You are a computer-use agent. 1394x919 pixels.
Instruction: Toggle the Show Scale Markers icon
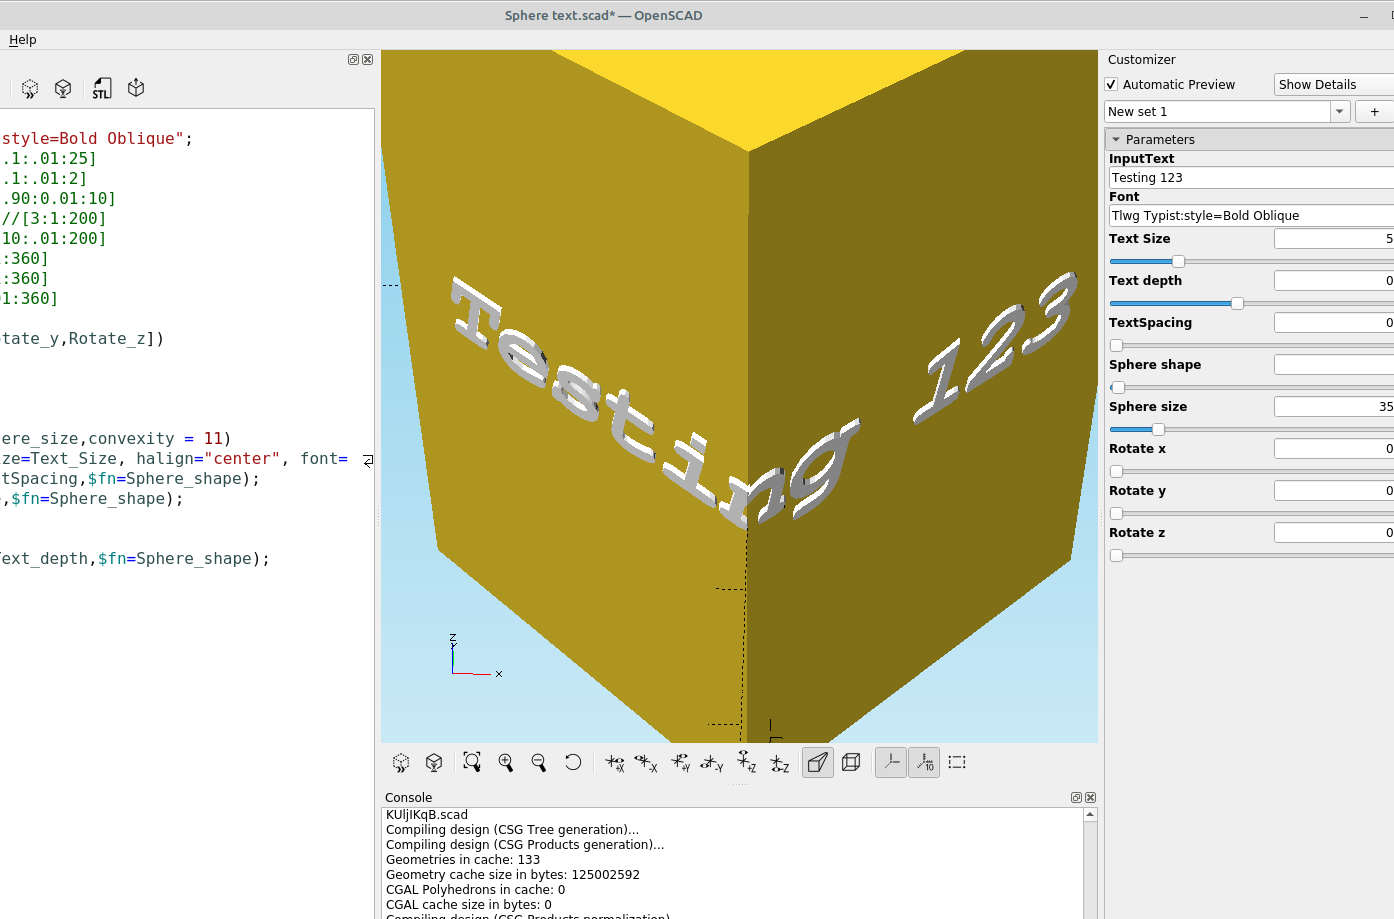click(x=924, y=762)
